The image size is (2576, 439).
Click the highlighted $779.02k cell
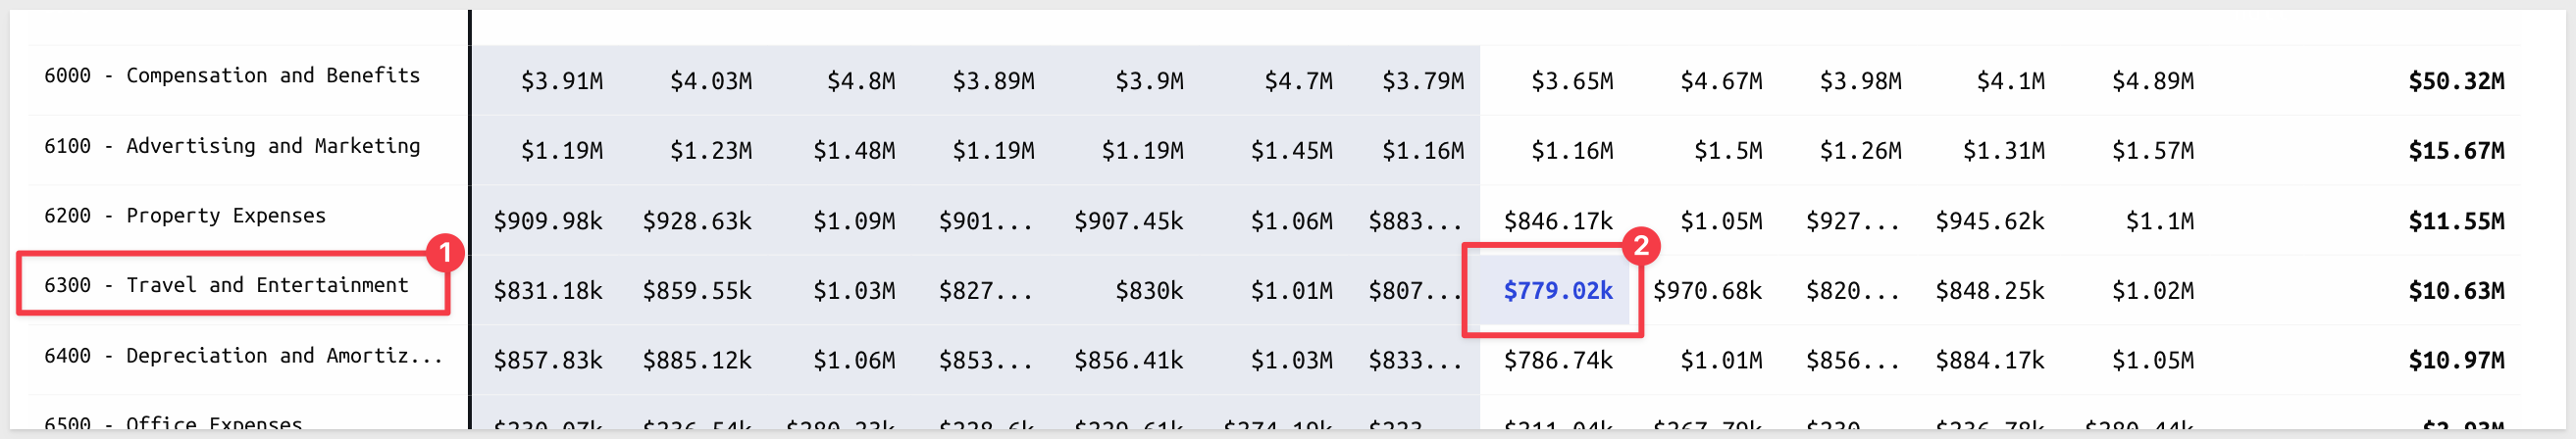1558,290
